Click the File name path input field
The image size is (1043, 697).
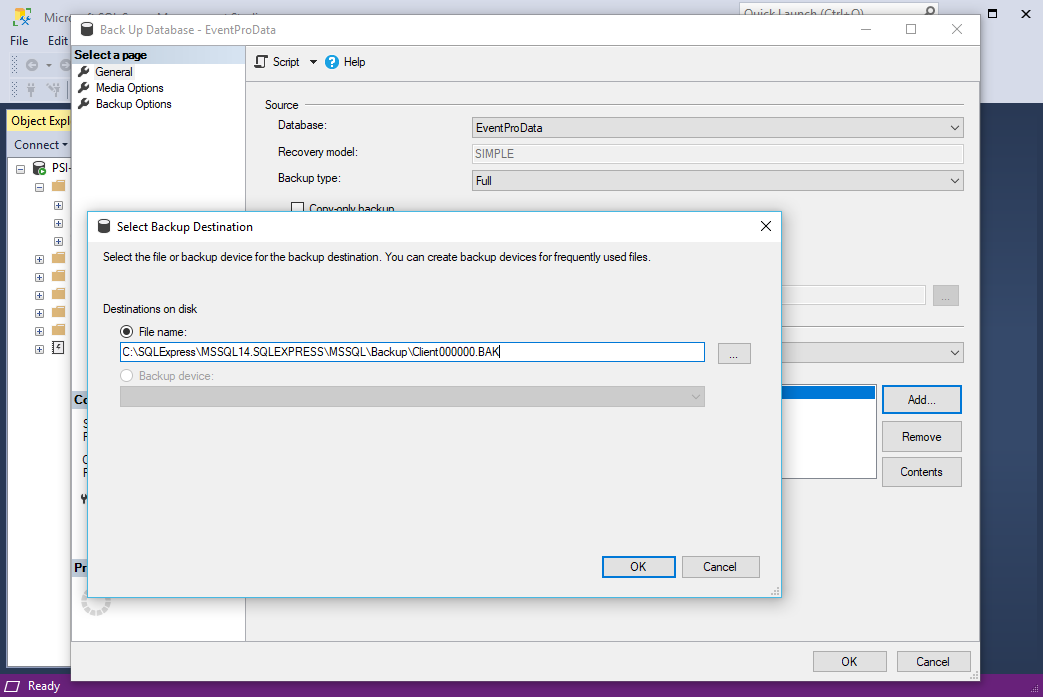(x=412, y=352)
